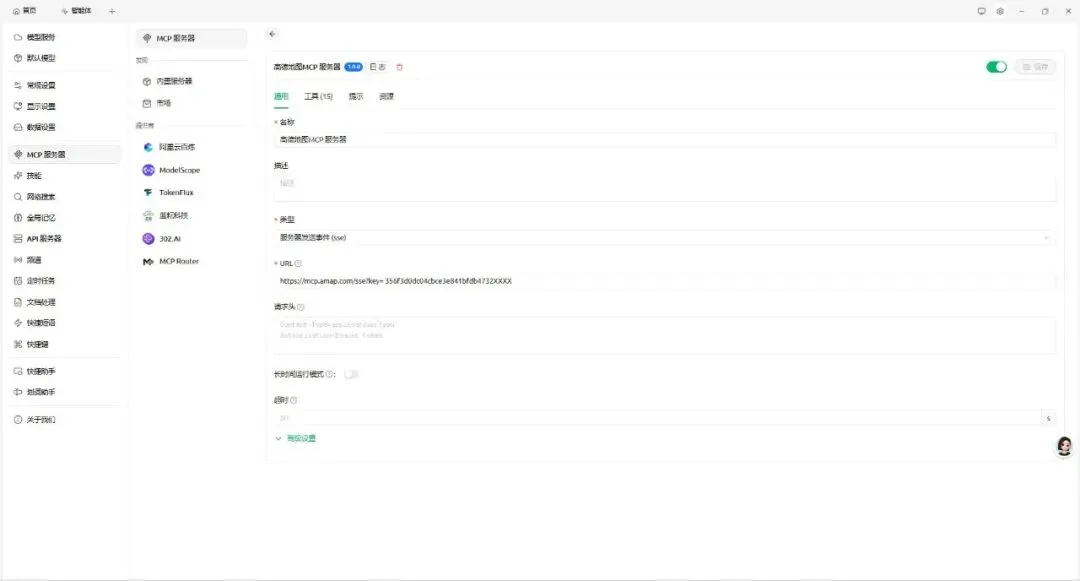Go back with the left arrow icon
Image resolution: width=1080 pixels, height=581 pixels.
point(272,34)
